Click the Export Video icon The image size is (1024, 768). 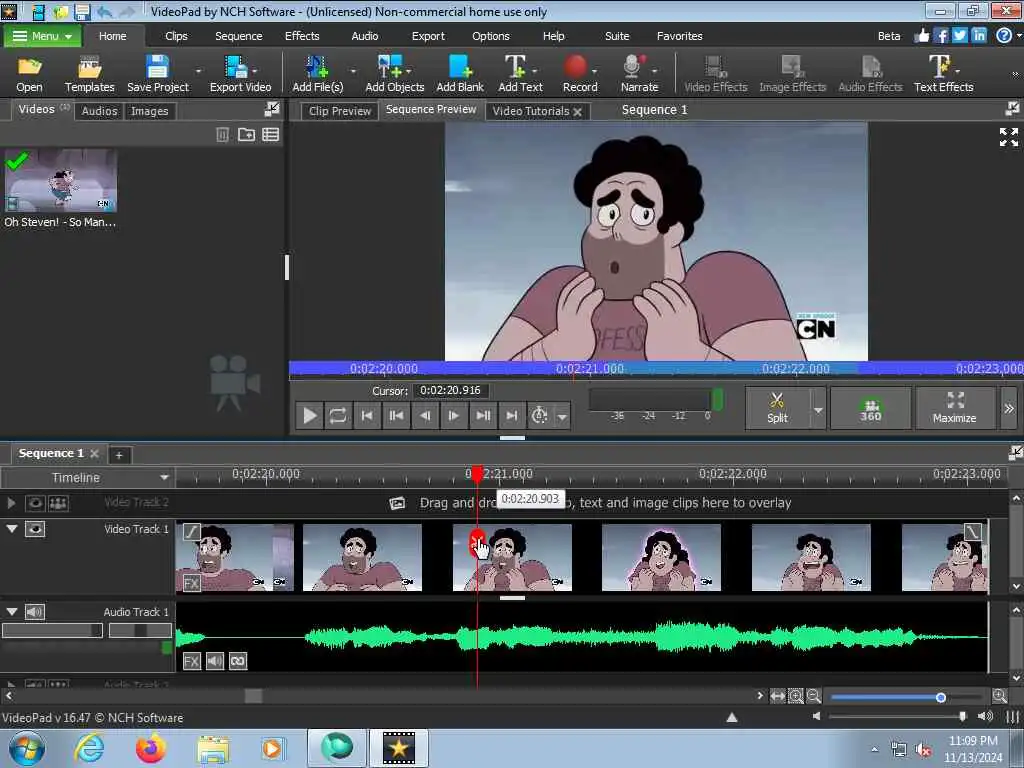tap(240, 74)
